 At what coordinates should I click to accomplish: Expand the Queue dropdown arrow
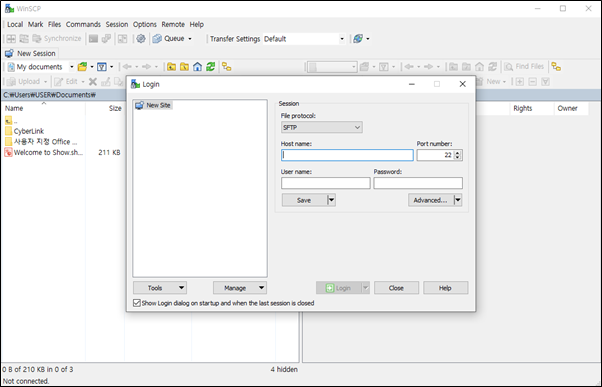(x=190, y=39)
